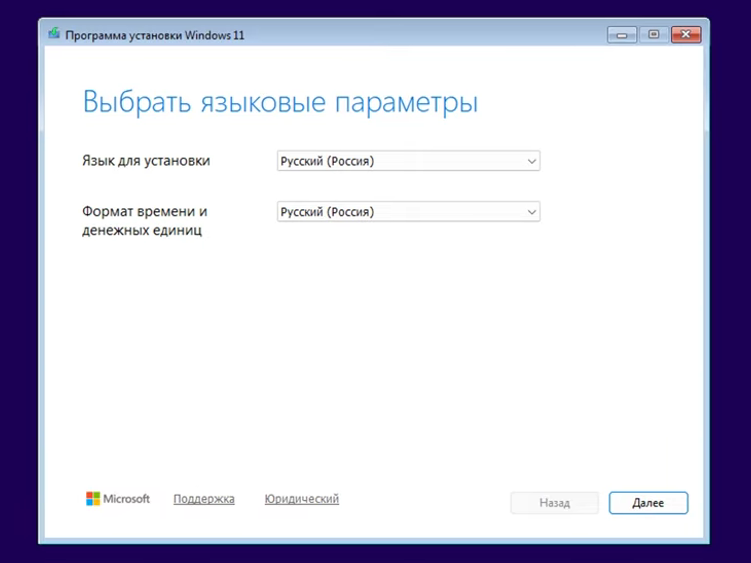This screenshot has height=563, width=751.
Task: Click the "Выбрать языковые параметры" heading
Action: tap(281, 103)
